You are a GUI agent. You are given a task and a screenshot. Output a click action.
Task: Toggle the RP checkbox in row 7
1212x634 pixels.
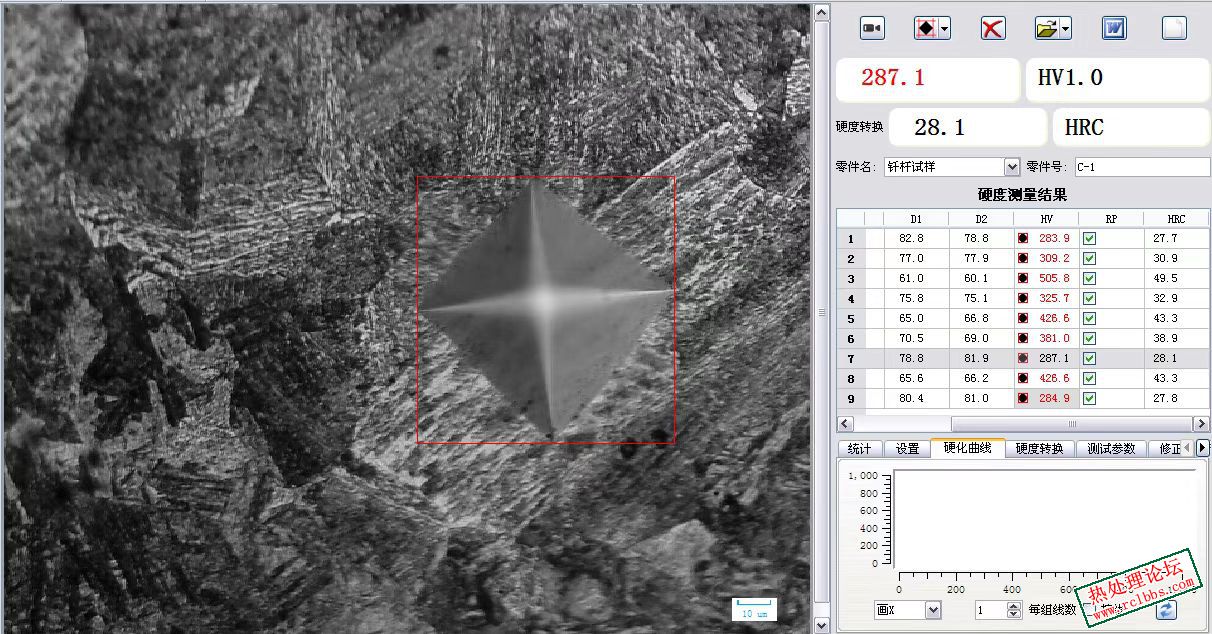(1090, 358)
